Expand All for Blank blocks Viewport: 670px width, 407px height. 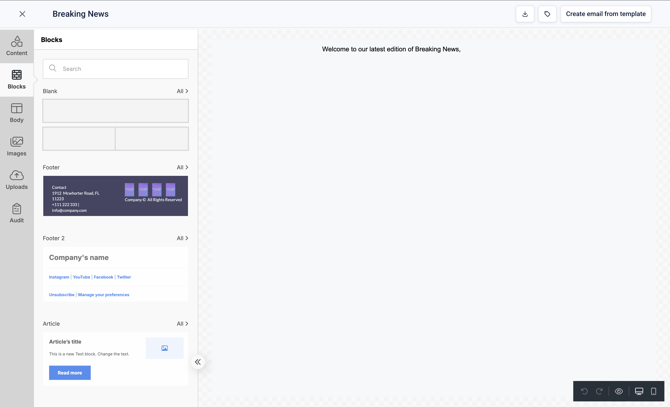click(x=182, y=91)
